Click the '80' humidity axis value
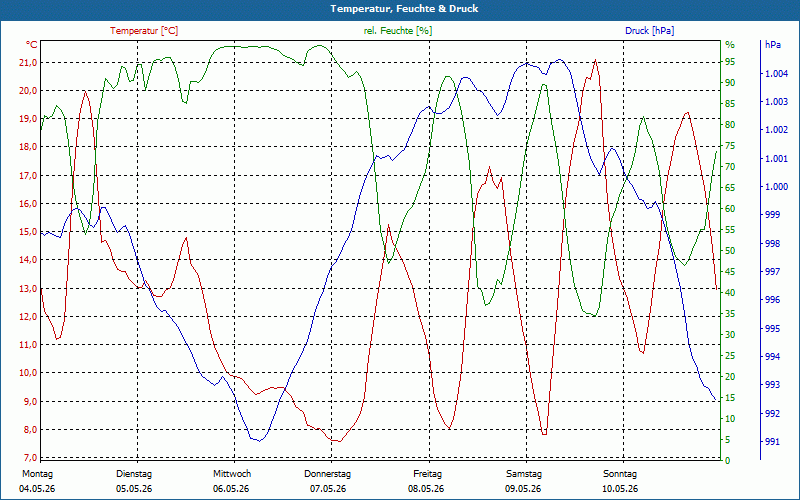The image size is (800, 500). tap(731, 125)
